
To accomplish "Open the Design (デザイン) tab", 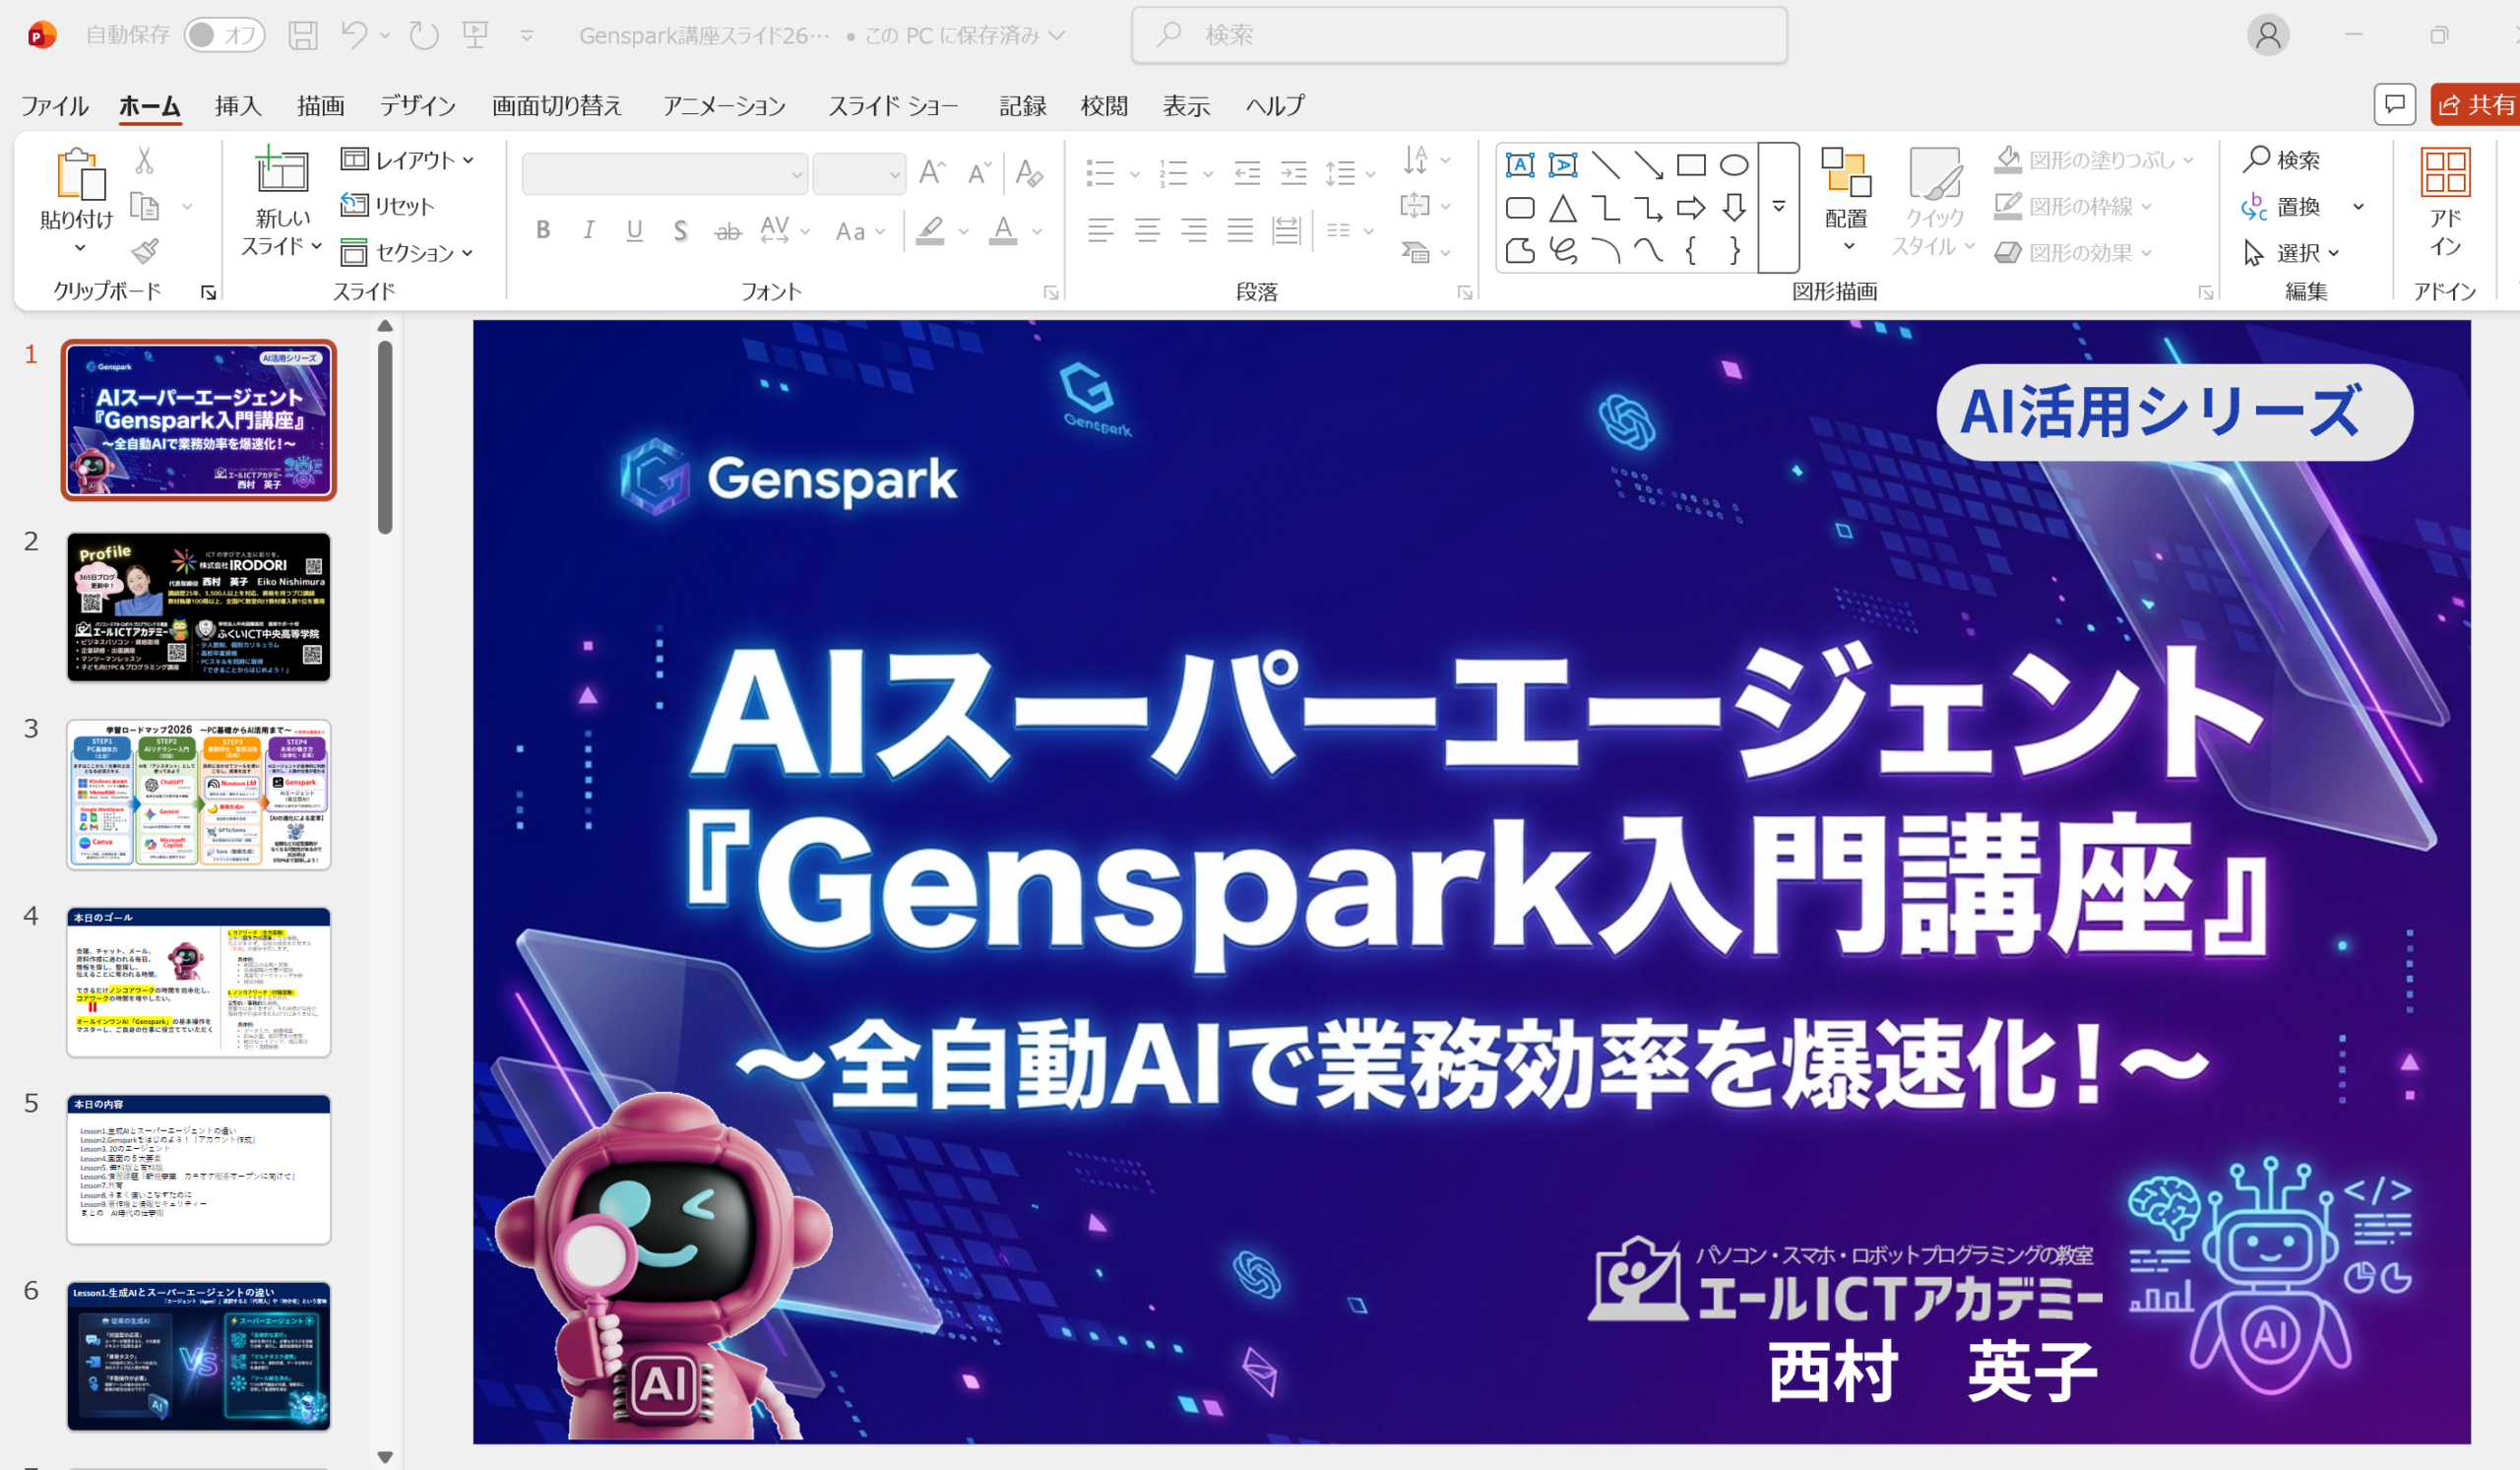I will coord(417,106).
